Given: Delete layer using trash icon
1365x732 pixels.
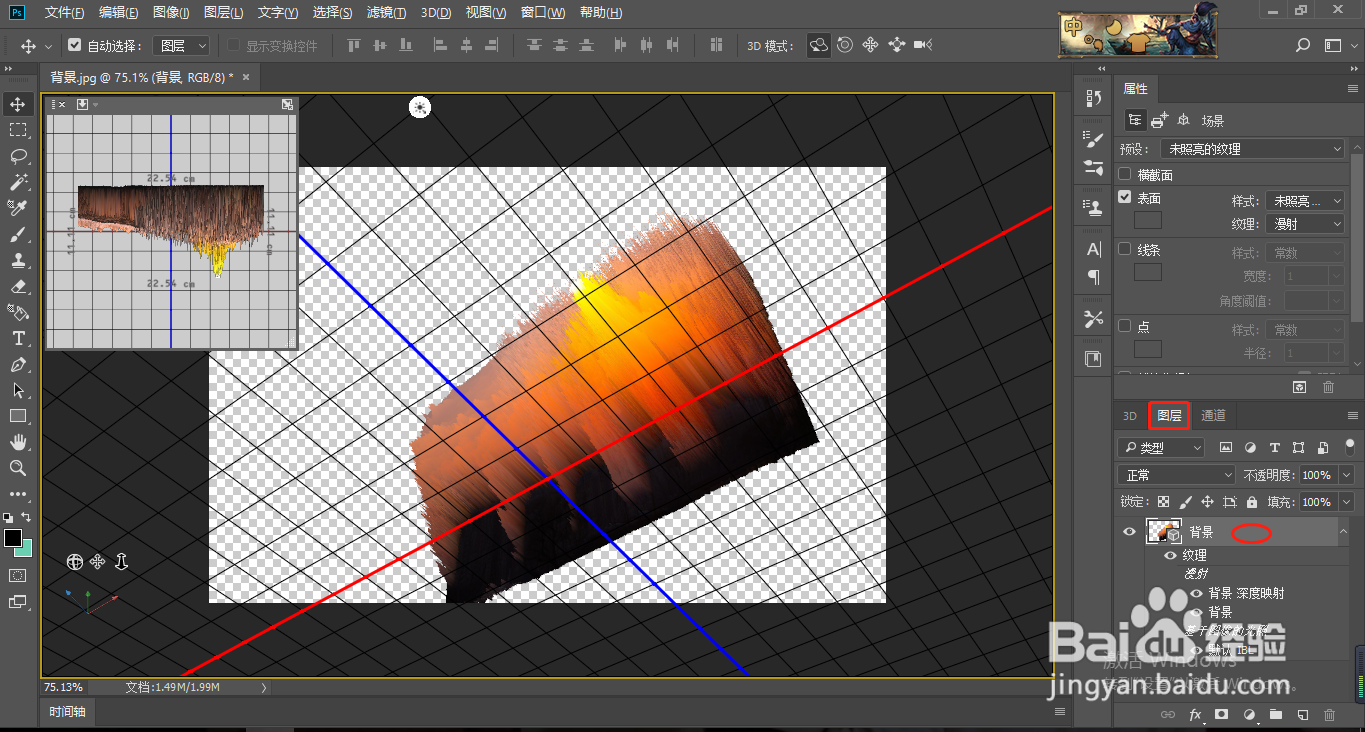Looking at the screenshot, I should (1329, 715).
